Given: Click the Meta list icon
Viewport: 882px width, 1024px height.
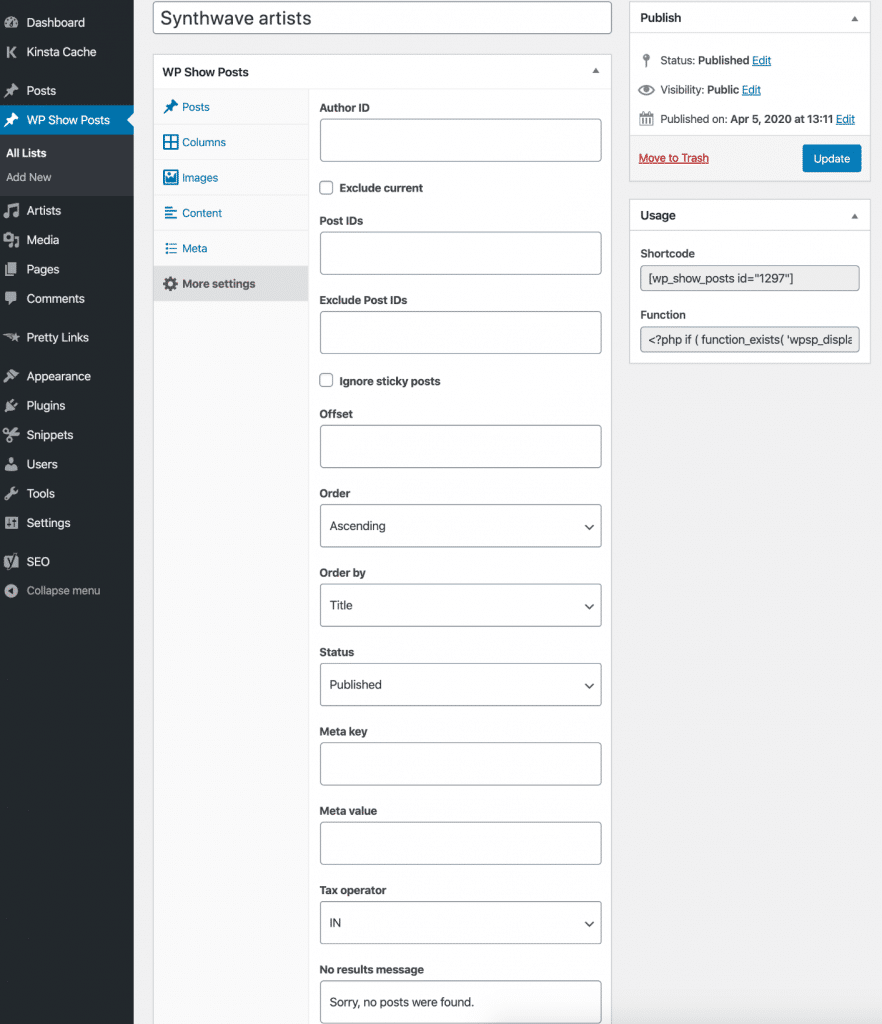Looking at the screenshot, I should tap(170, 248).
